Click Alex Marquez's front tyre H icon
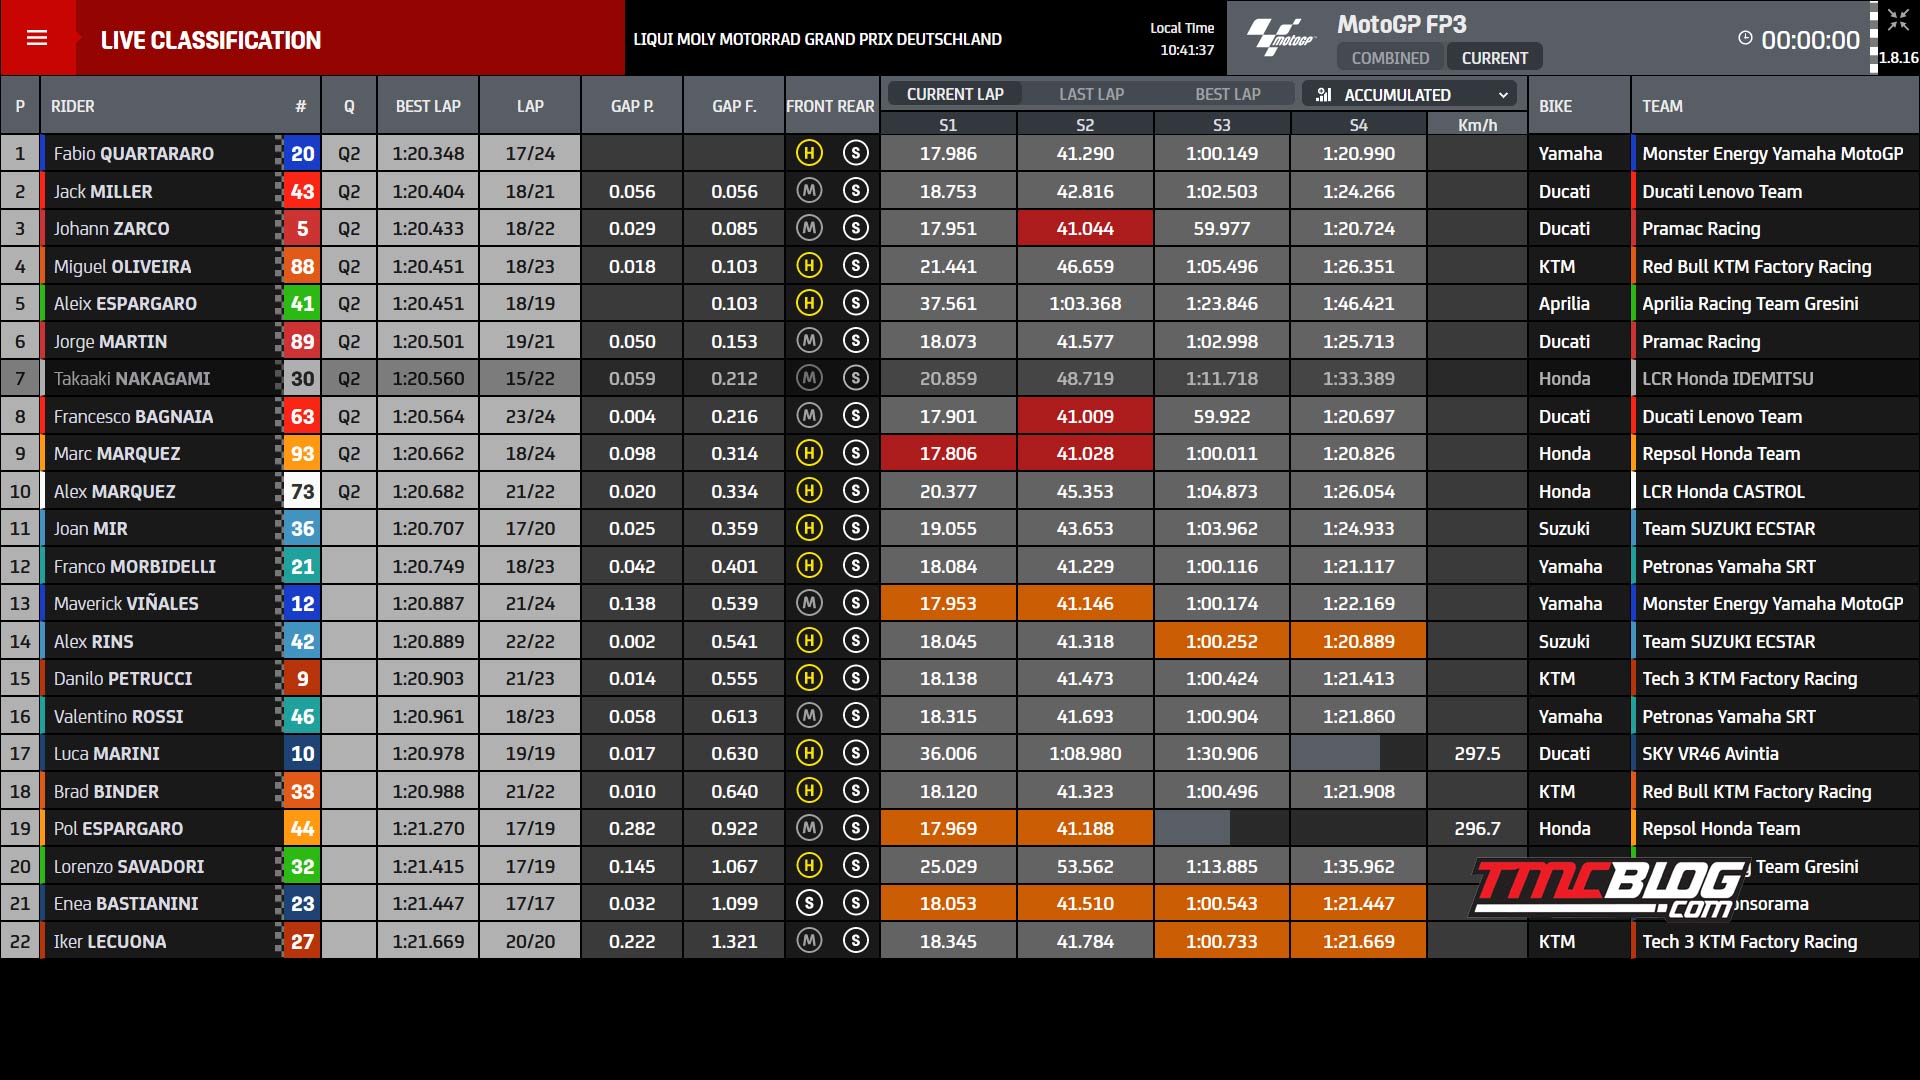This screenshot has height=1080, width=1920. point(809,491)
